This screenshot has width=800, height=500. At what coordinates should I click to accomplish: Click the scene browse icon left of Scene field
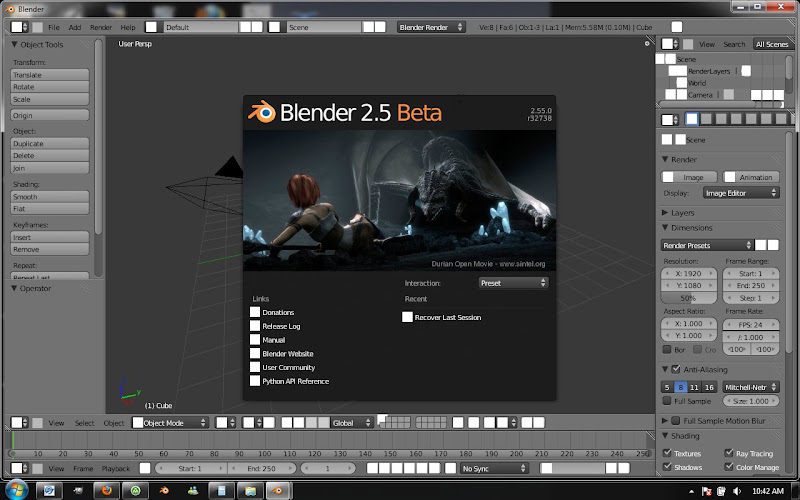[x=274, y=27]
